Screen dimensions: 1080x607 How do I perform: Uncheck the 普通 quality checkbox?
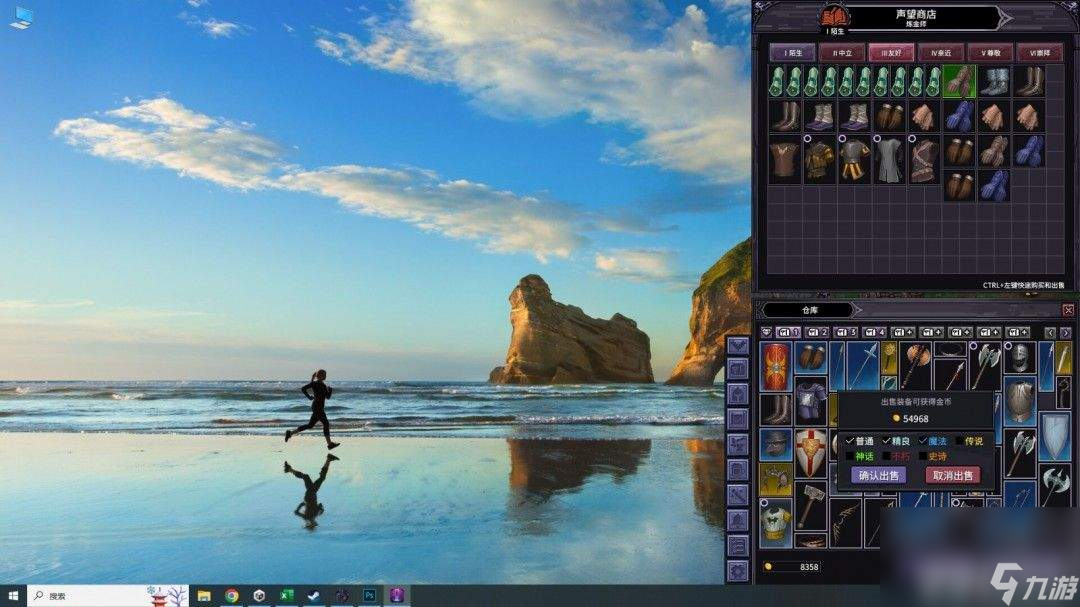(850, 441)
